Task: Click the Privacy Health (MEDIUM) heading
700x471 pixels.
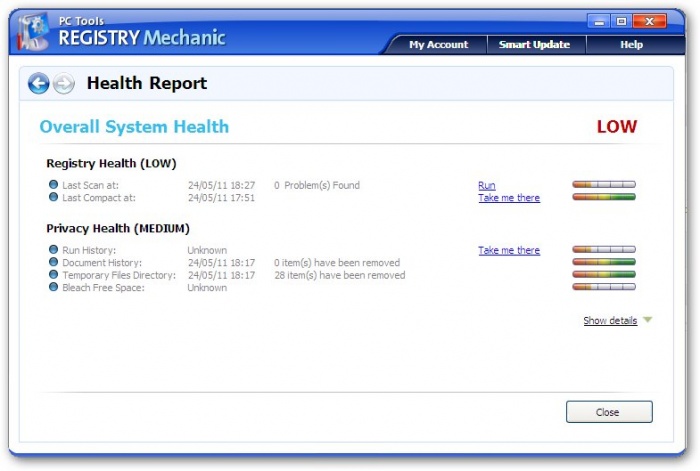Action: tap(118, 229)
